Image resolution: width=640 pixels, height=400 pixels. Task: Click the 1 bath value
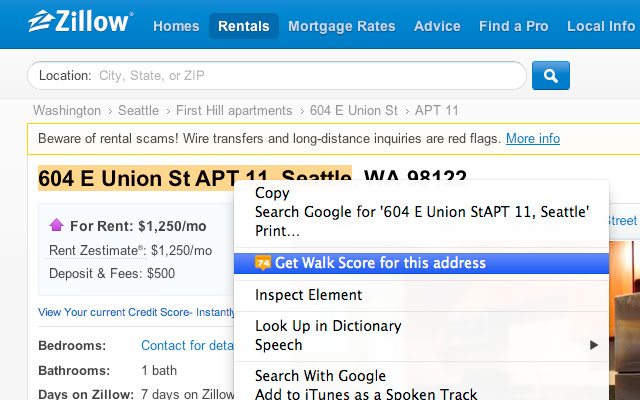(x=159, y=371)
